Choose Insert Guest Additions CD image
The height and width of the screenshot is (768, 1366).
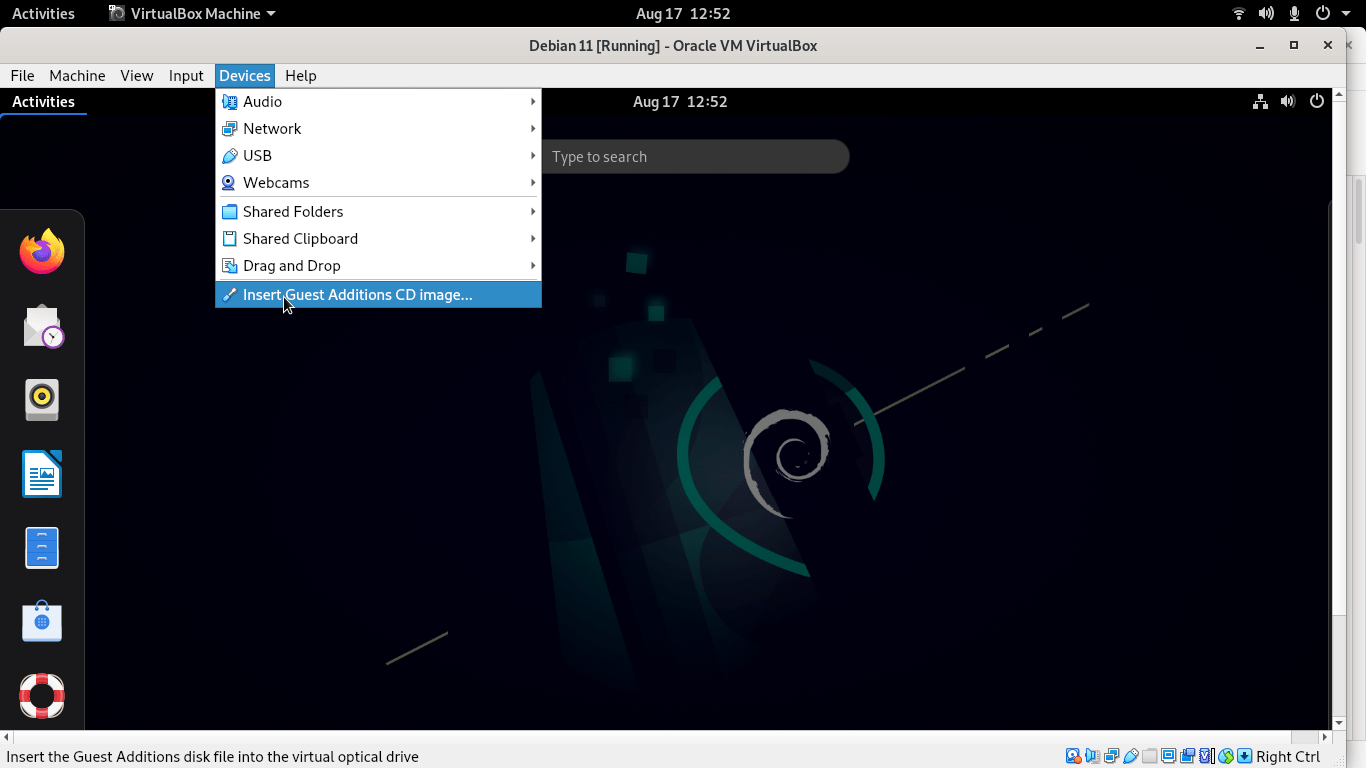click(378, 294)
